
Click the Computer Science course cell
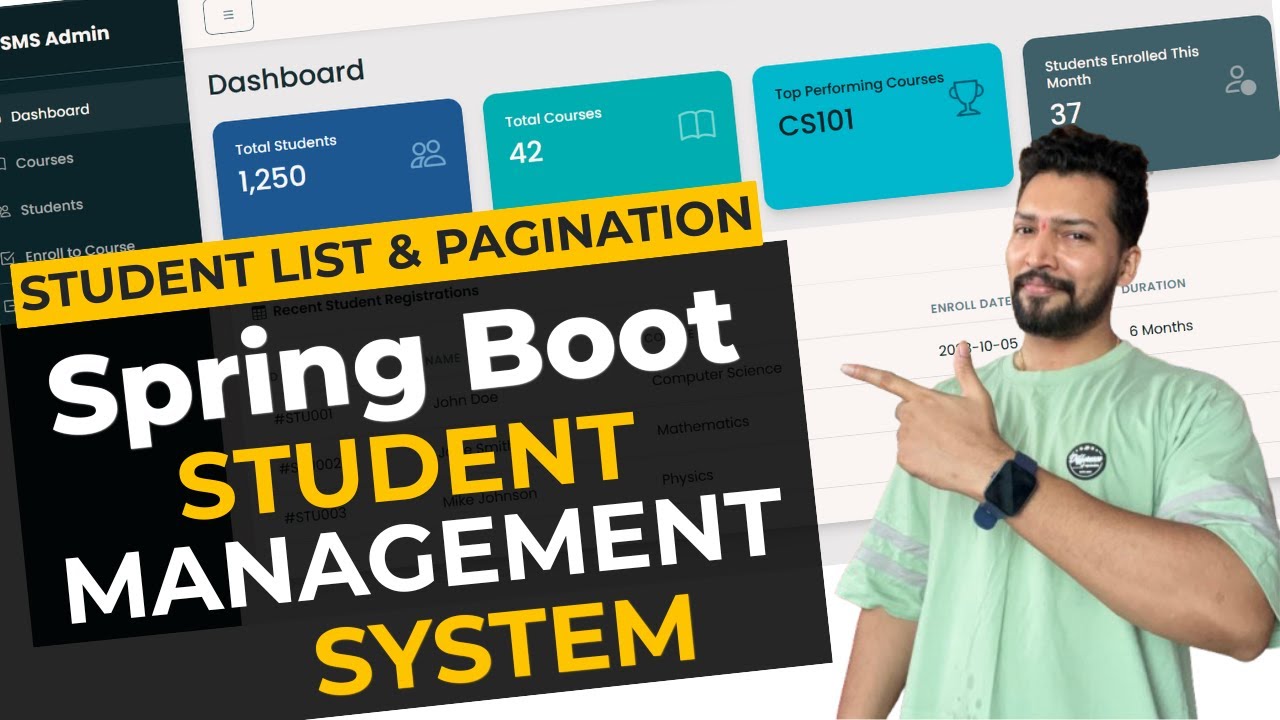717,374
